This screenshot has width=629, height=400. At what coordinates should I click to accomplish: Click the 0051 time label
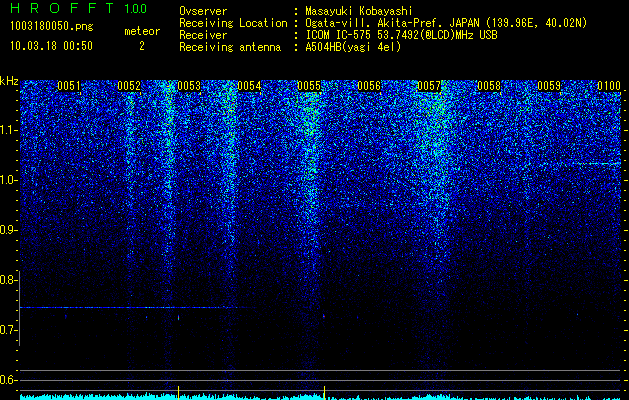tap(69, 86)
